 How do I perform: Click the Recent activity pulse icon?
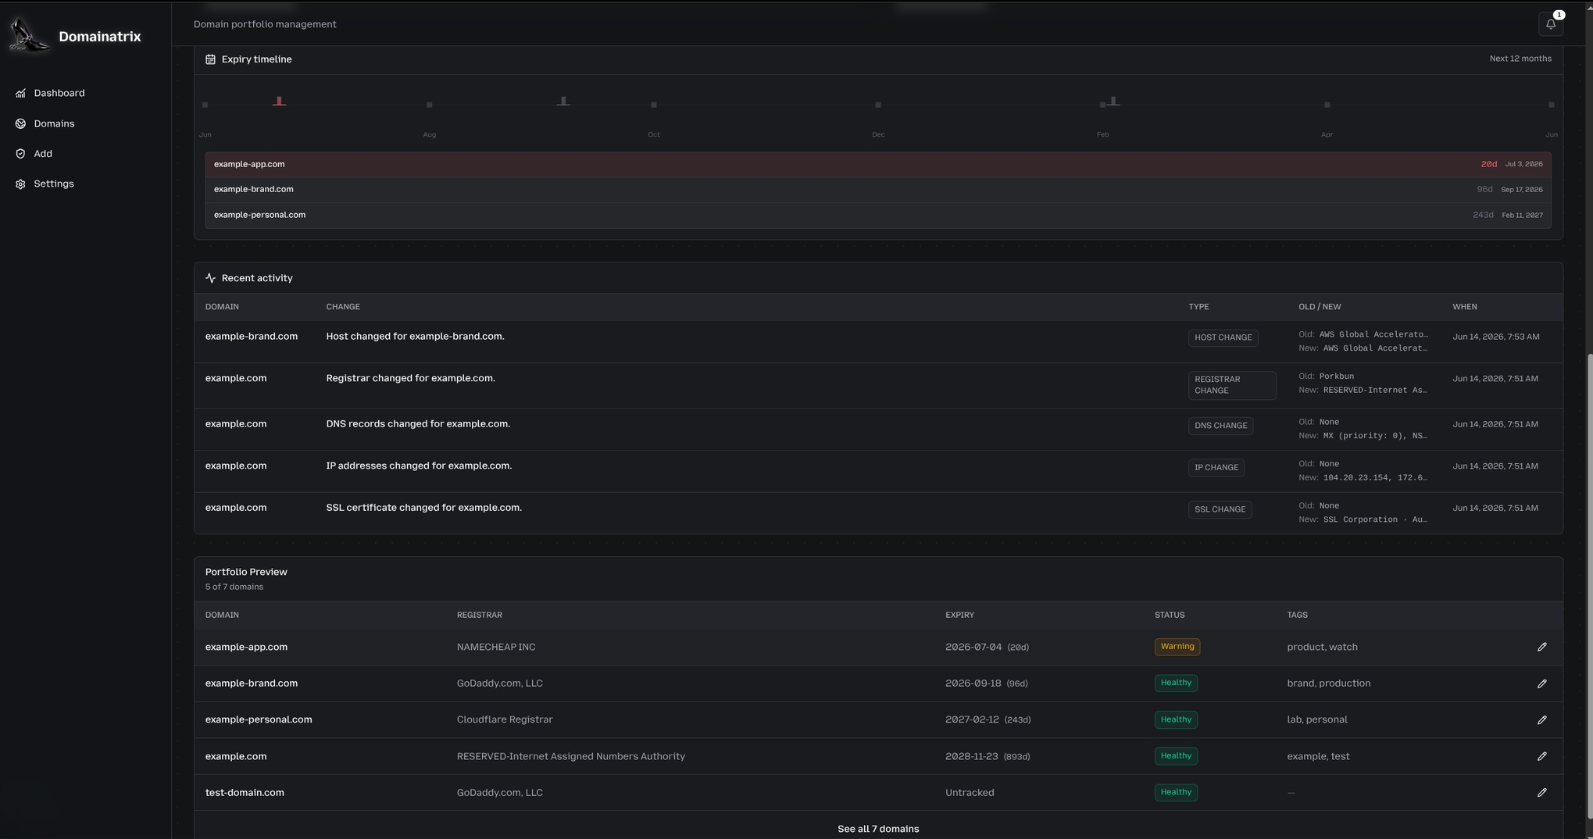click(x=210, y=278)
